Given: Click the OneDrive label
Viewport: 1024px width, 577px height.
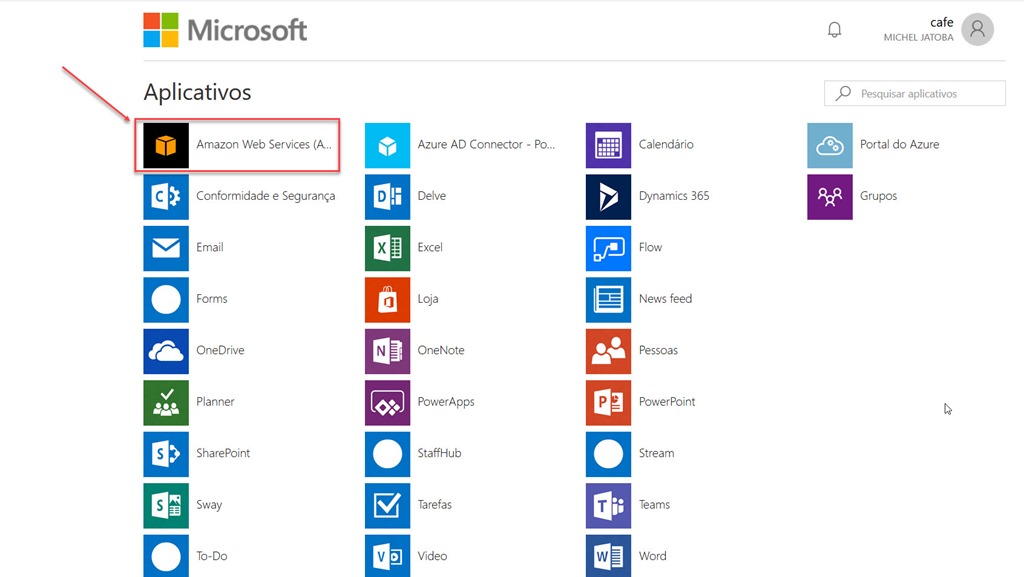Looking at the screenshot, I should 220,350.
